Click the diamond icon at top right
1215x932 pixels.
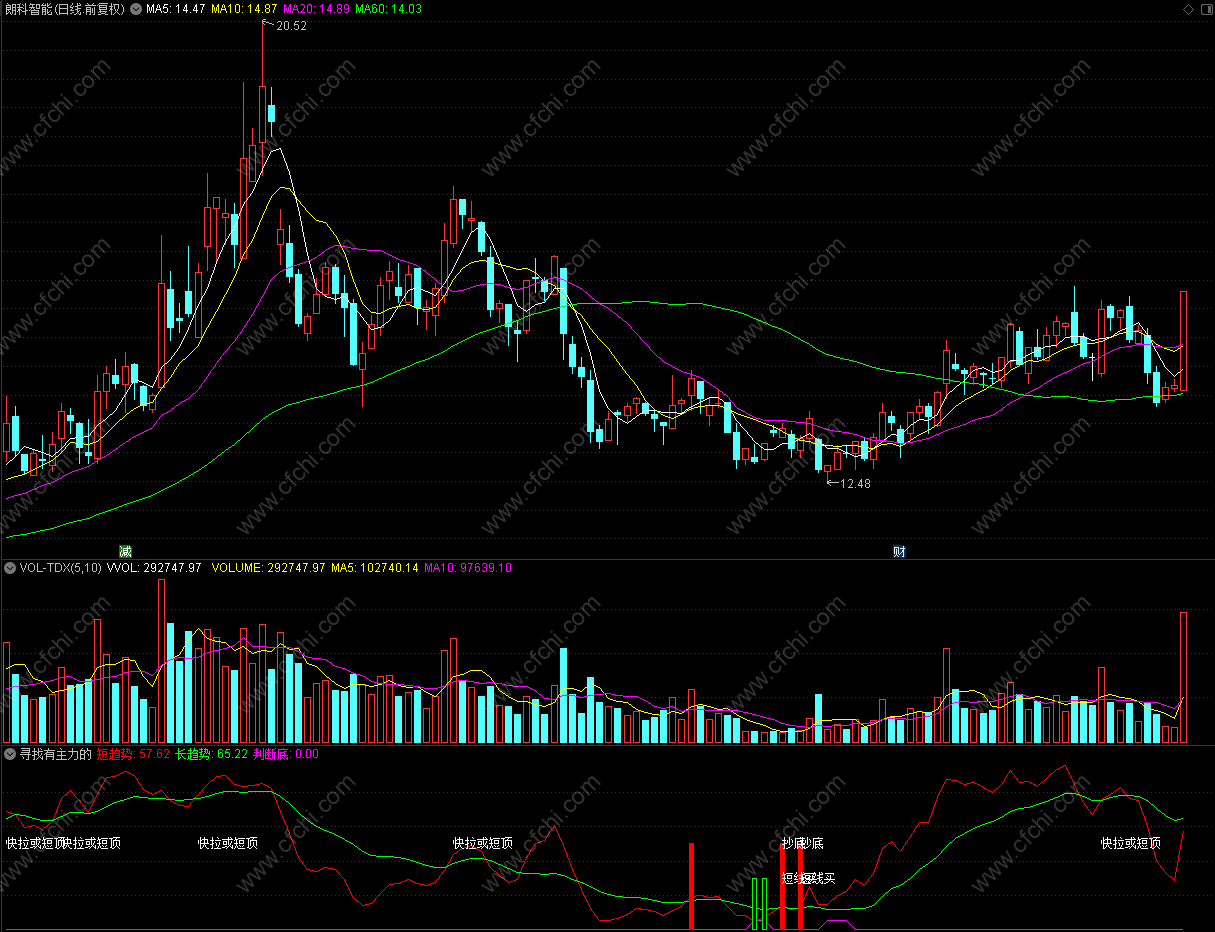pos(1188,9)
